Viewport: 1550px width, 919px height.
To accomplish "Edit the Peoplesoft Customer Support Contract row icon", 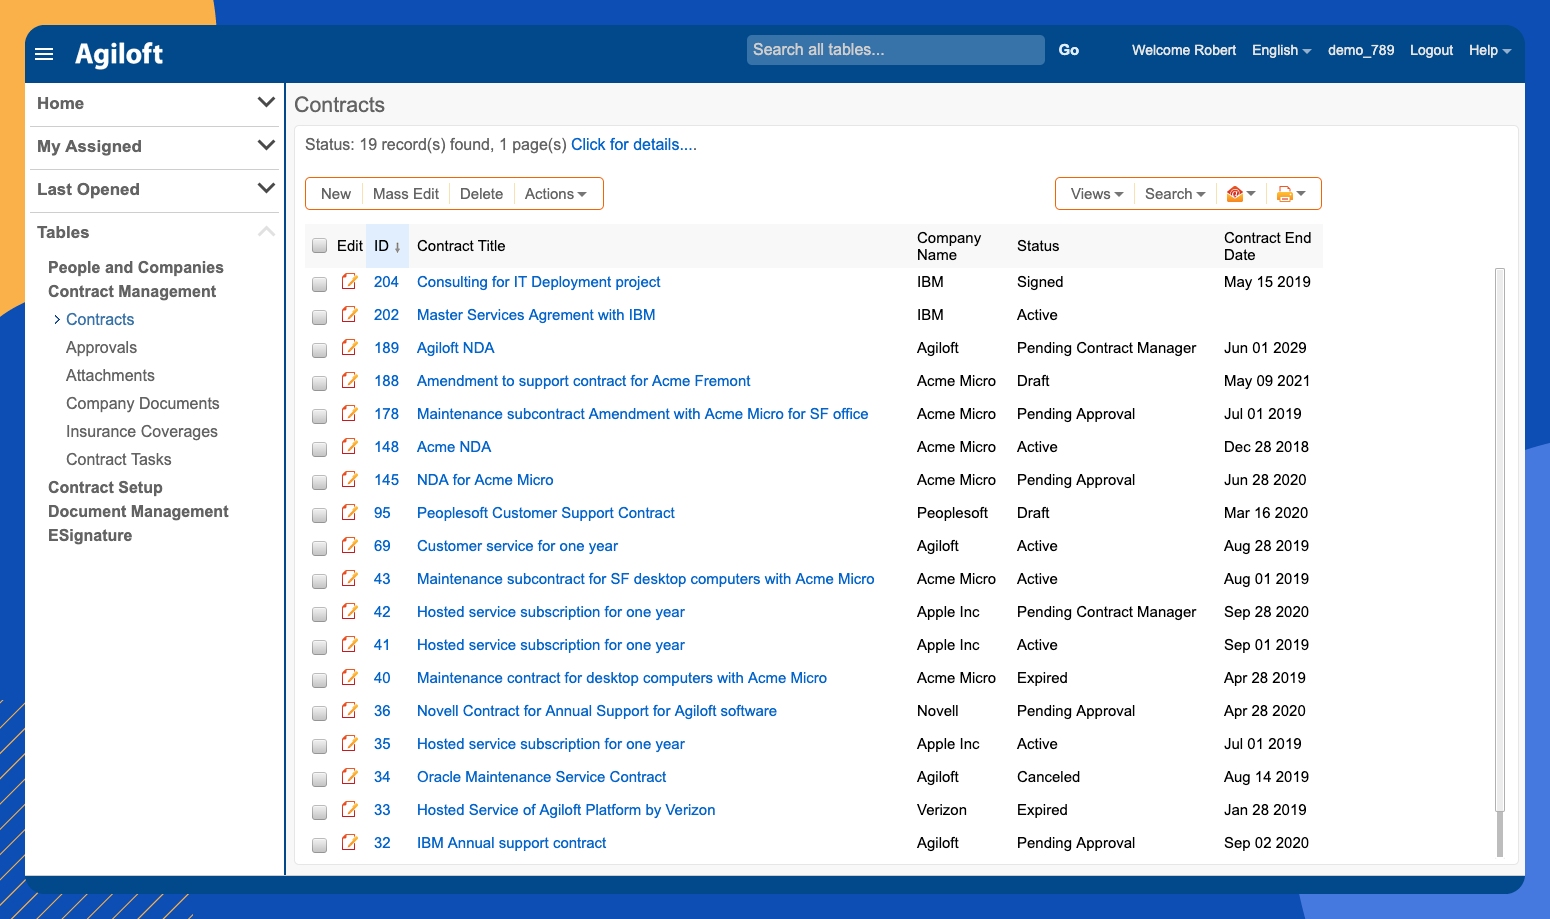I will pos(349,514).
